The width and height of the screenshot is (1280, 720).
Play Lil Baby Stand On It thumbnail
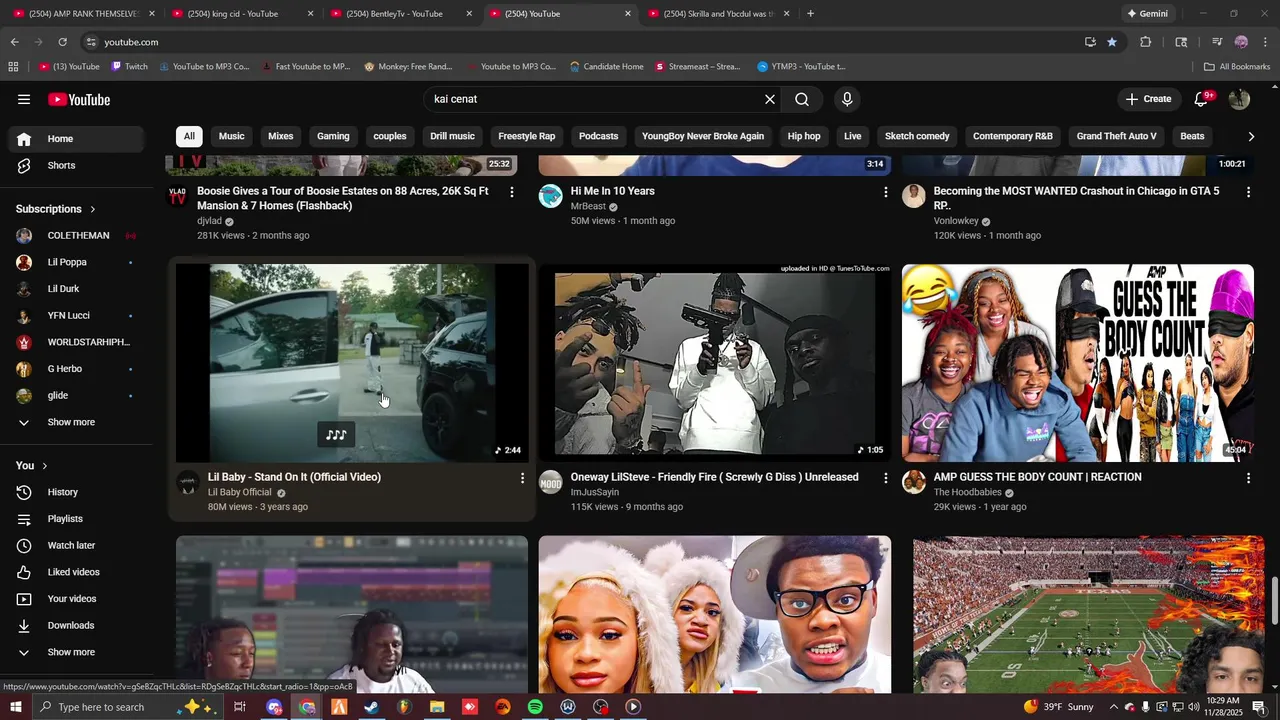click(x=352, y=363)
